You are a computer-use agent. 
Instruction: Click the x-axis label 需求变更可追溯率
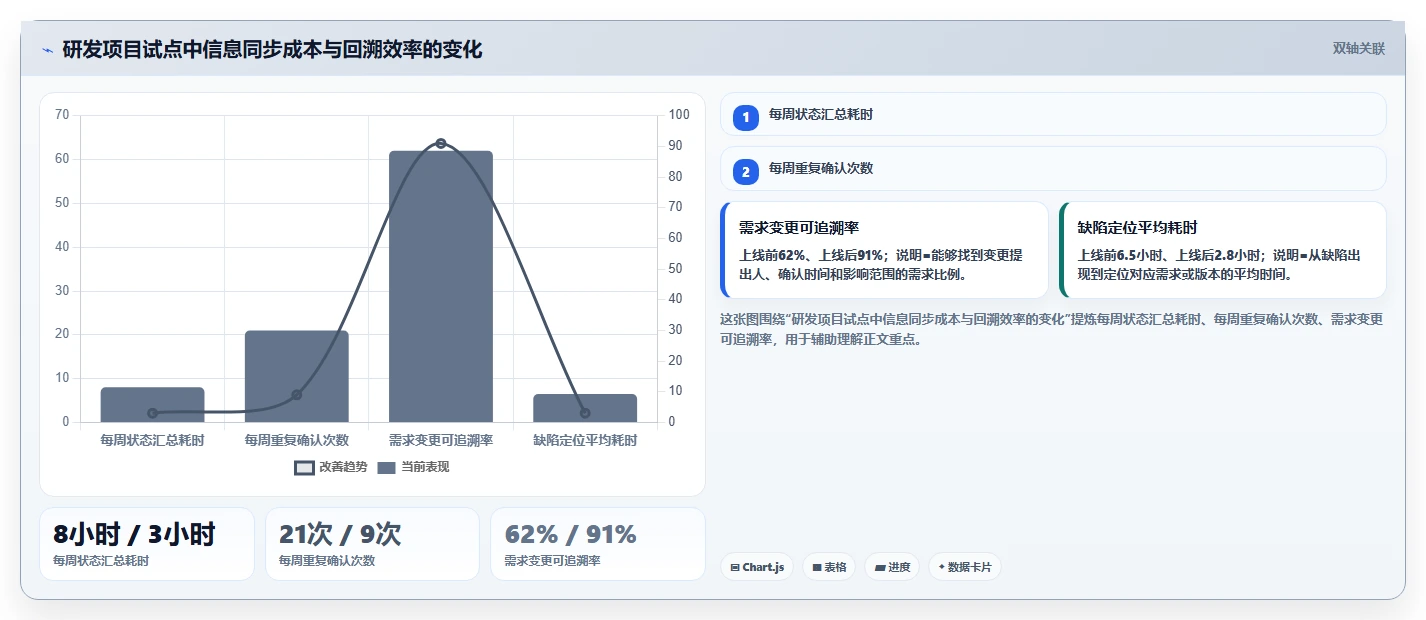(441, 440)
